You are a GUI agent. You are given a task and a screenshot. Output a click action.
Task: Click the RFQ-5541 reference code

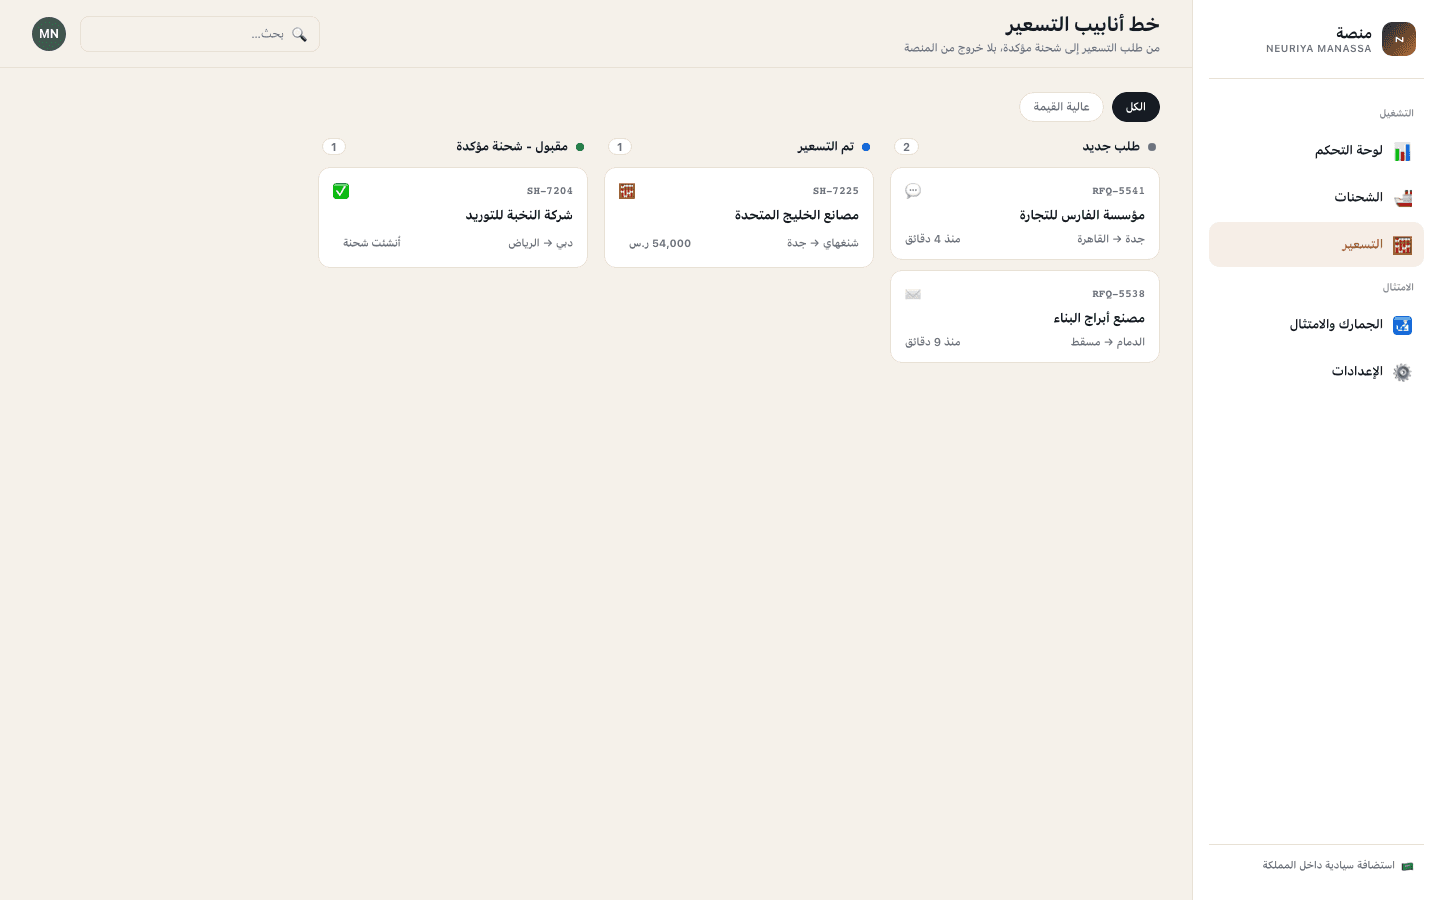pyautogui.click(x=1118, y=191)
